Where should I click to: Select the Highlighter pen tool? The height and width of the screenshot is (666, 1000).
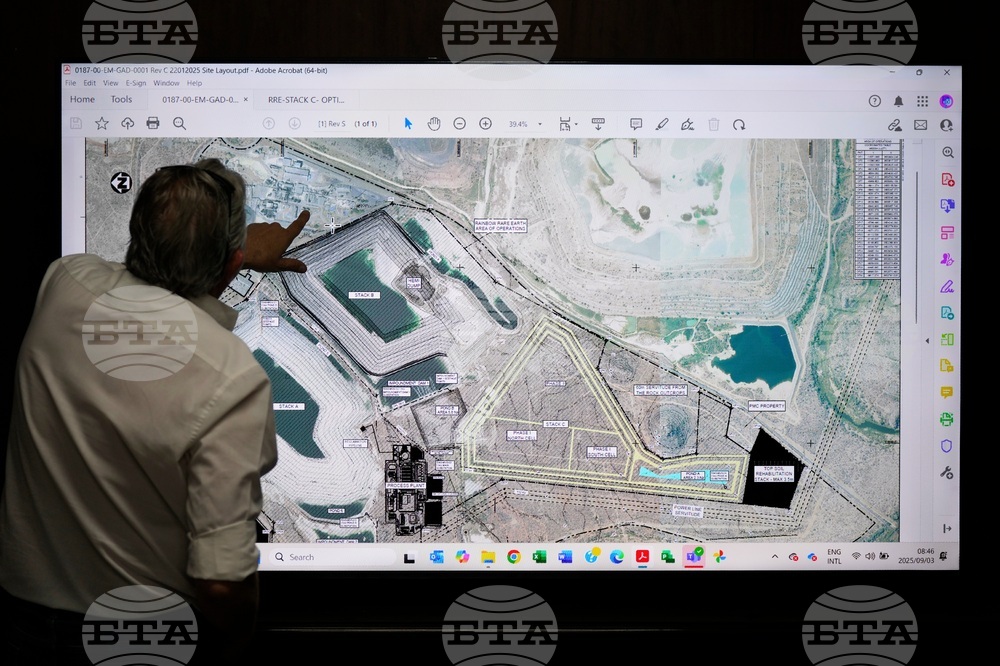pos(661,124)
